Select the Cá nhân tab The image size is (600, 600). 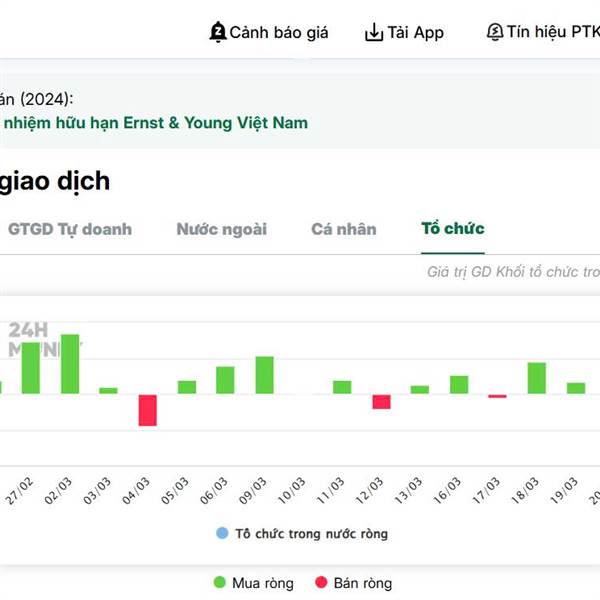point(344,229)
